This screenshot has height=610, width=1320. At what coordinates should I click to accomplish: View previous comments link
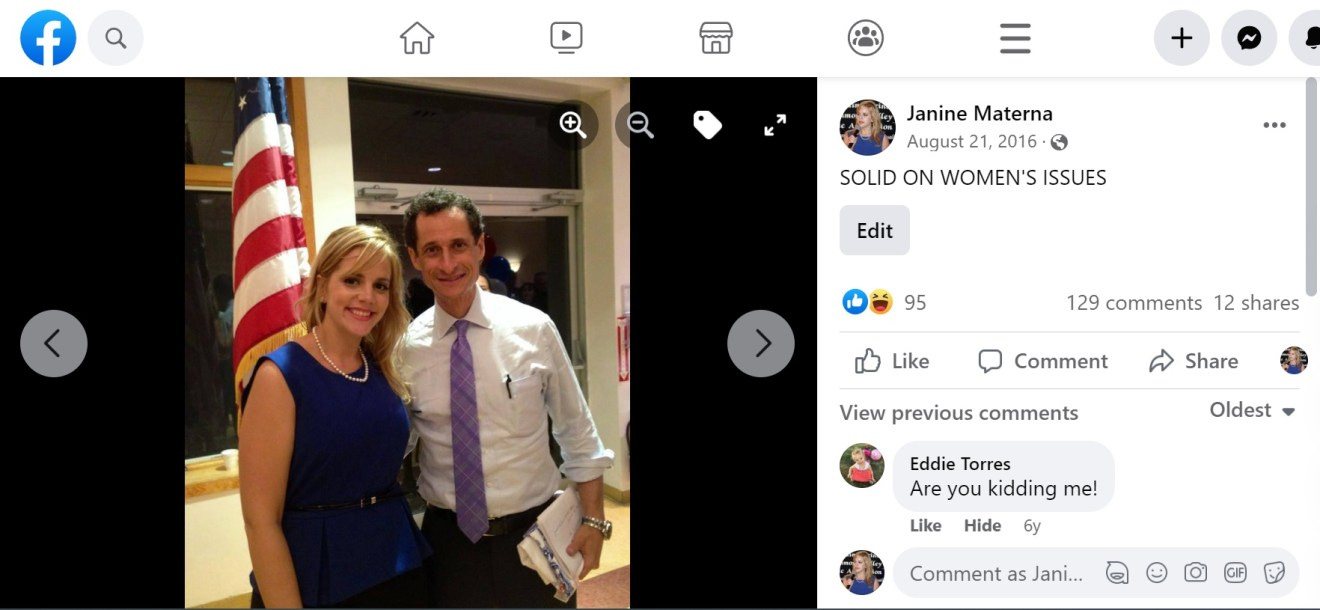pyautogui.click(x=959, y=413)
